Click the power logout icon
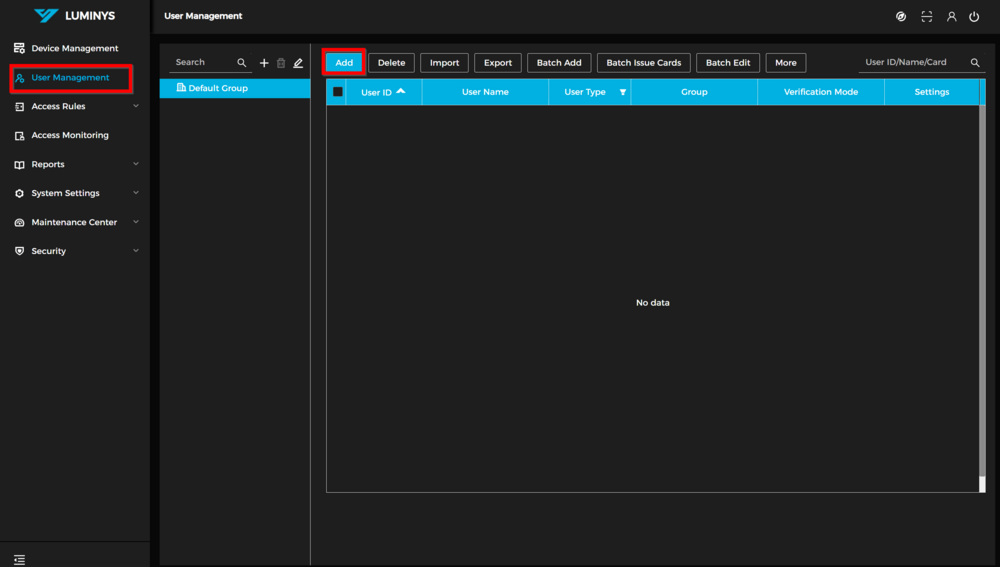This screenshot has height=567, width=1000. pyautogui.click(x=974, y=17)
